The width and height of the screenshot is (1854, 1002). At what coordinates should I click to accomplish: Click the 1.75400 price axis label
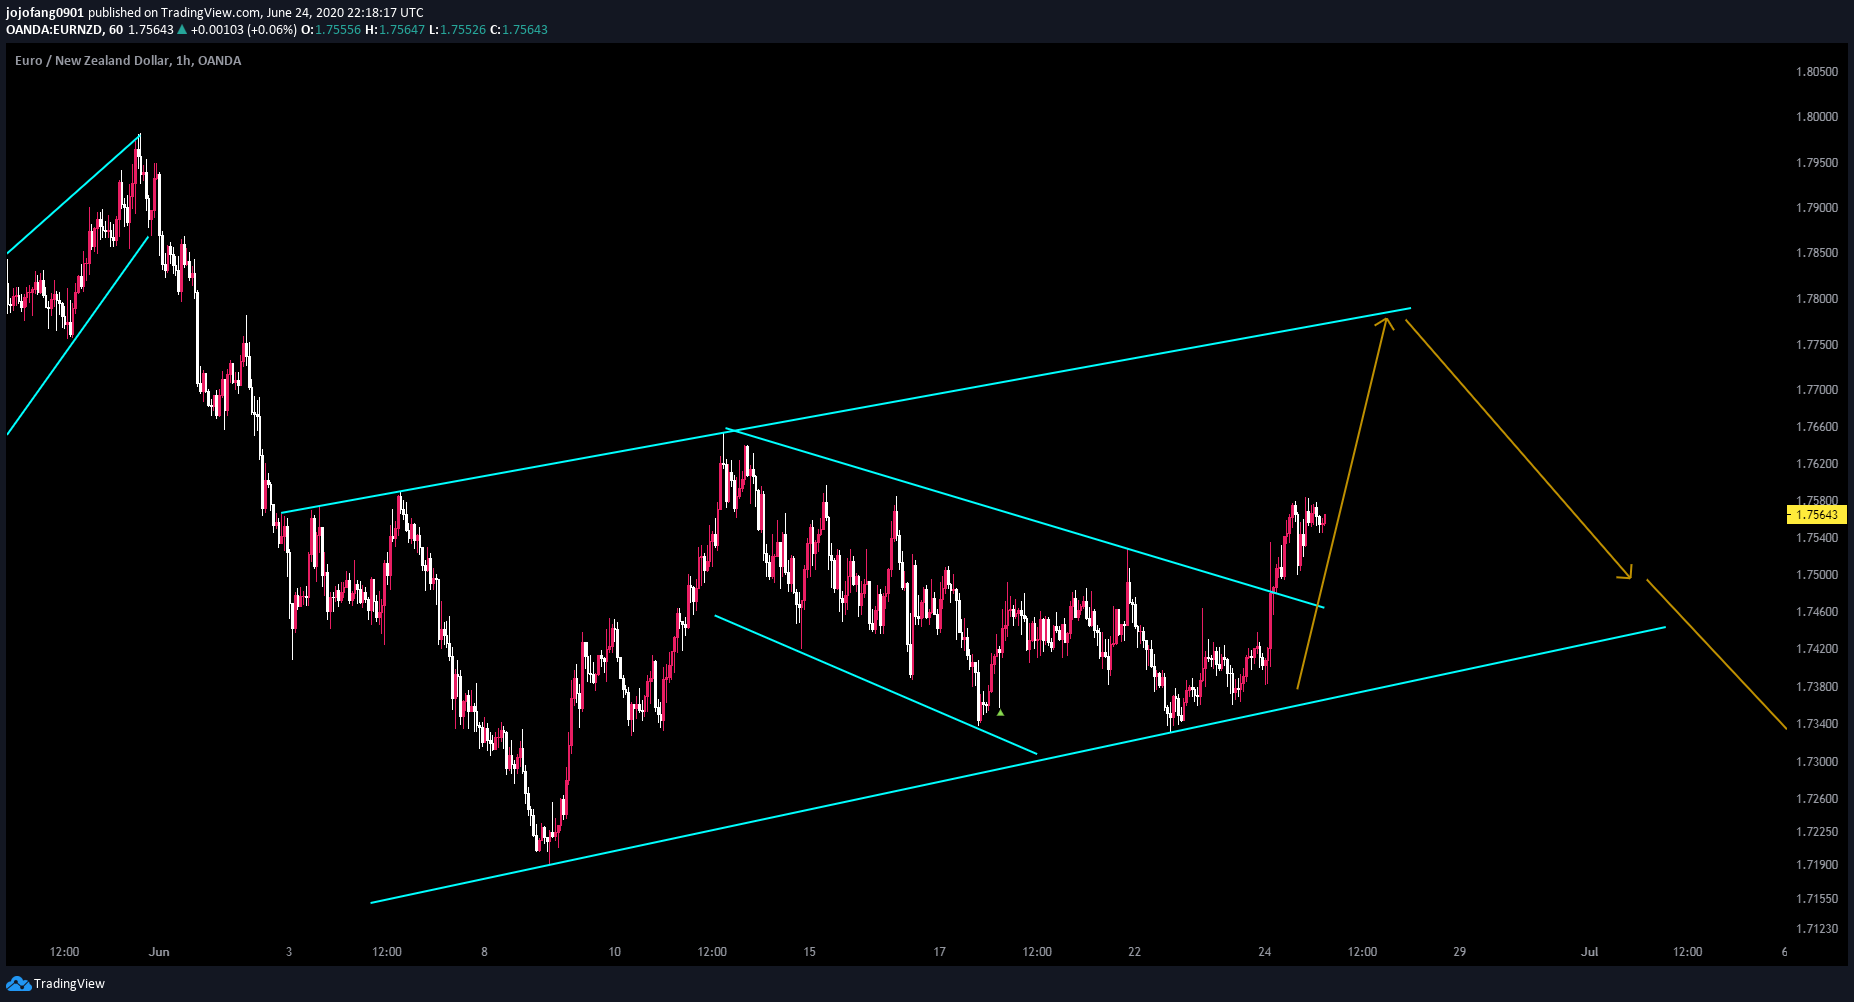click(x=1817, y=538)
